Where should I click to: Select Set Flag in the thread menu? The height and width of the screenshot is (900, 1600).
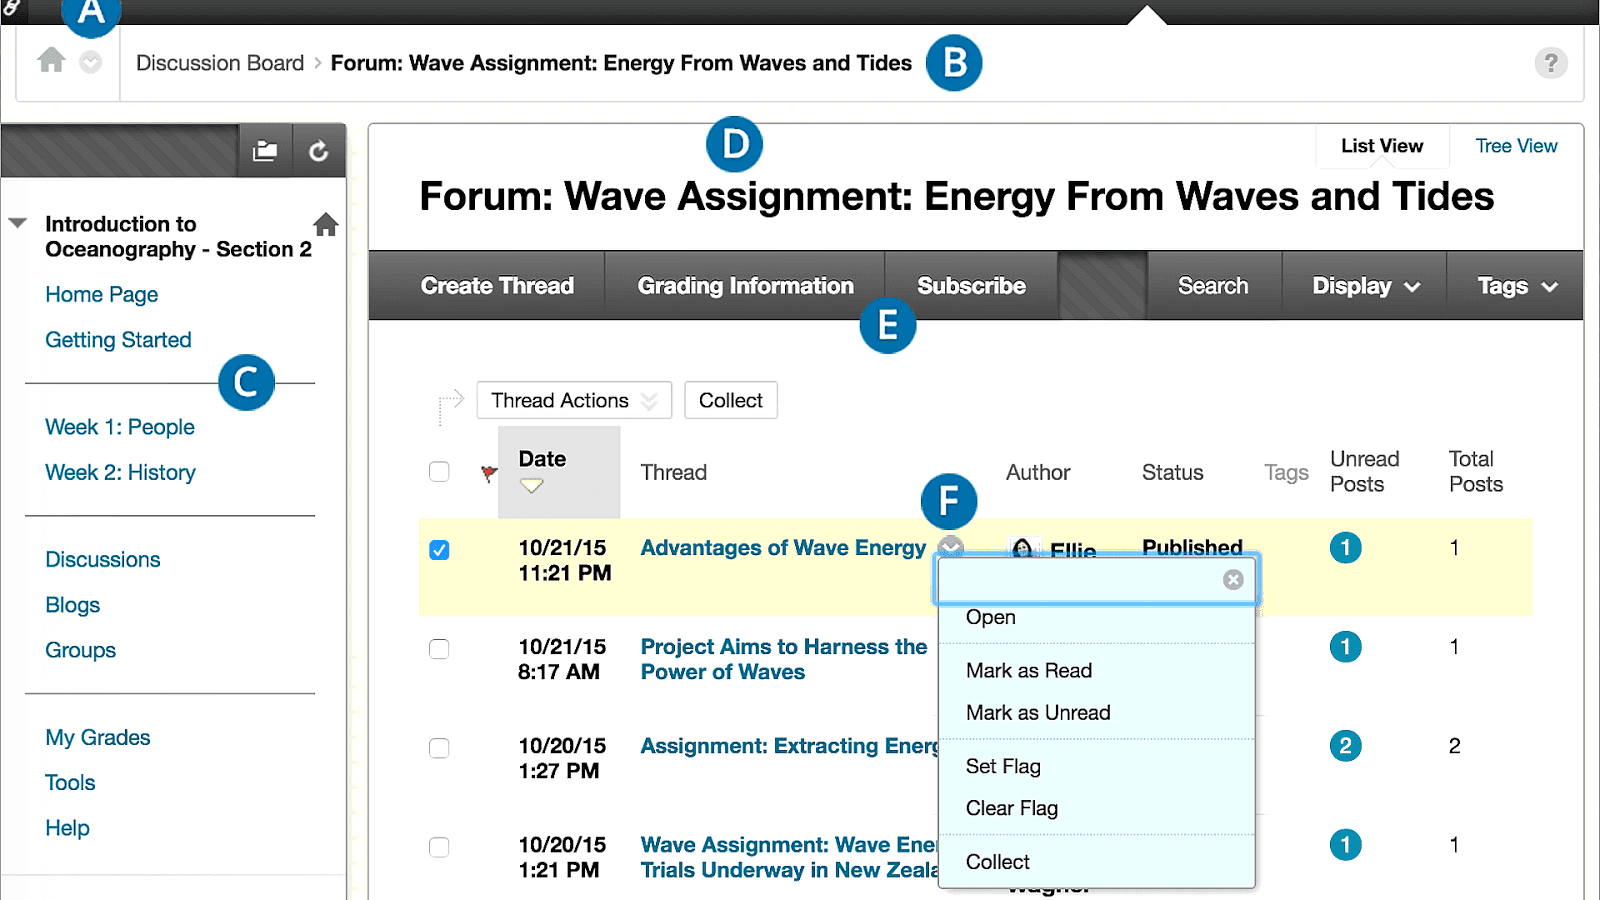(x=1003, y=766)
